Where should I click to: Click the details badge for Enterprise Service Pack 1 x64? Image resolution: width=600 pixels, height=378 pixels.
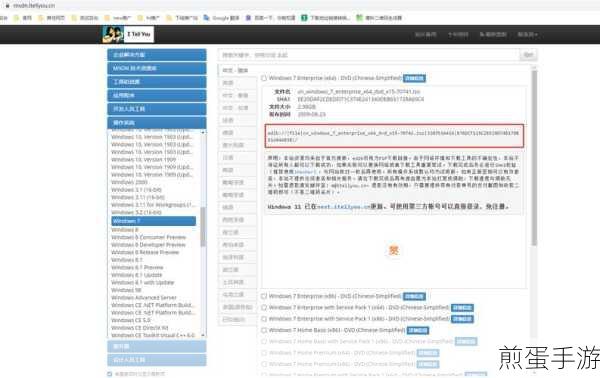tap(462, 308)
